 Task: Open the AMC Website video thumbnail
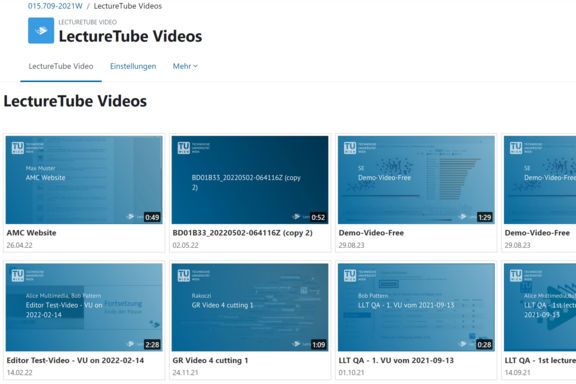coord(84,180)
